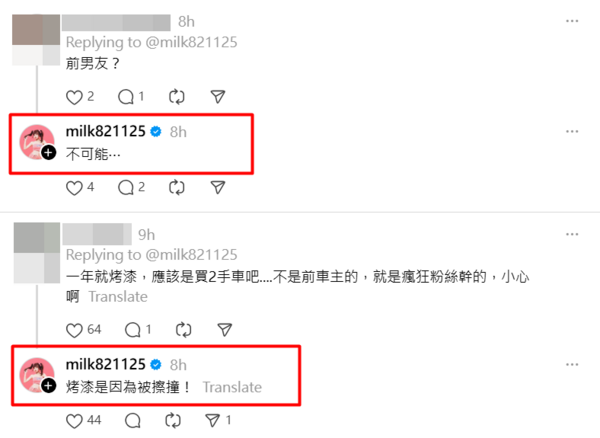This screenshot has height=438, width=600.
Task: Like milk821125's '不可能…' reply
Action: [x=74, y=188]
